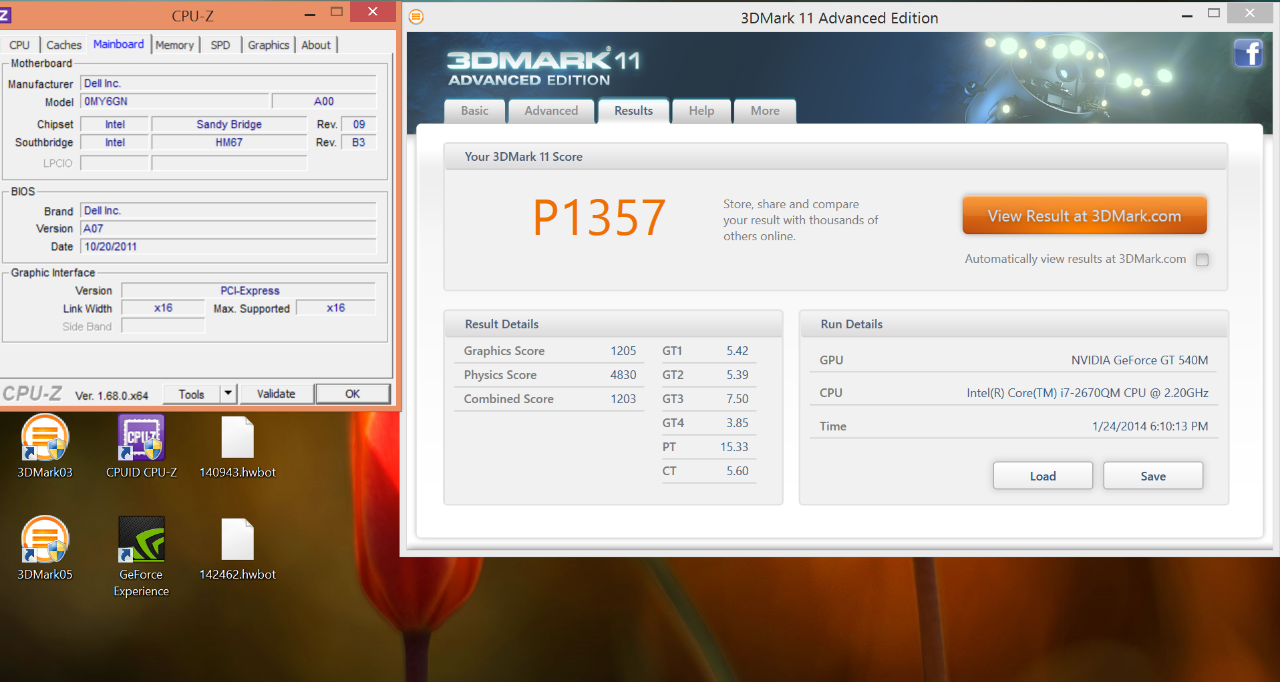Enable automatically view results at 3DMark.com
The image size is (1280, 682).
click(x=1202, y=260)
